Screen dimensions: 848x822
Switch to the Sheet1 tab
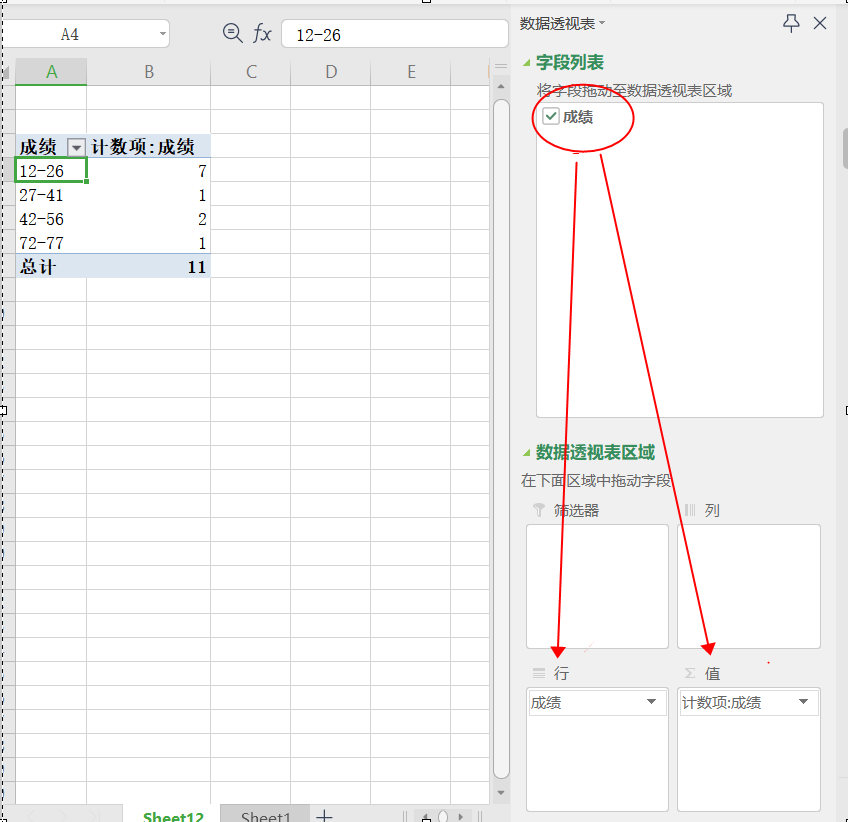tap(266, 816)
